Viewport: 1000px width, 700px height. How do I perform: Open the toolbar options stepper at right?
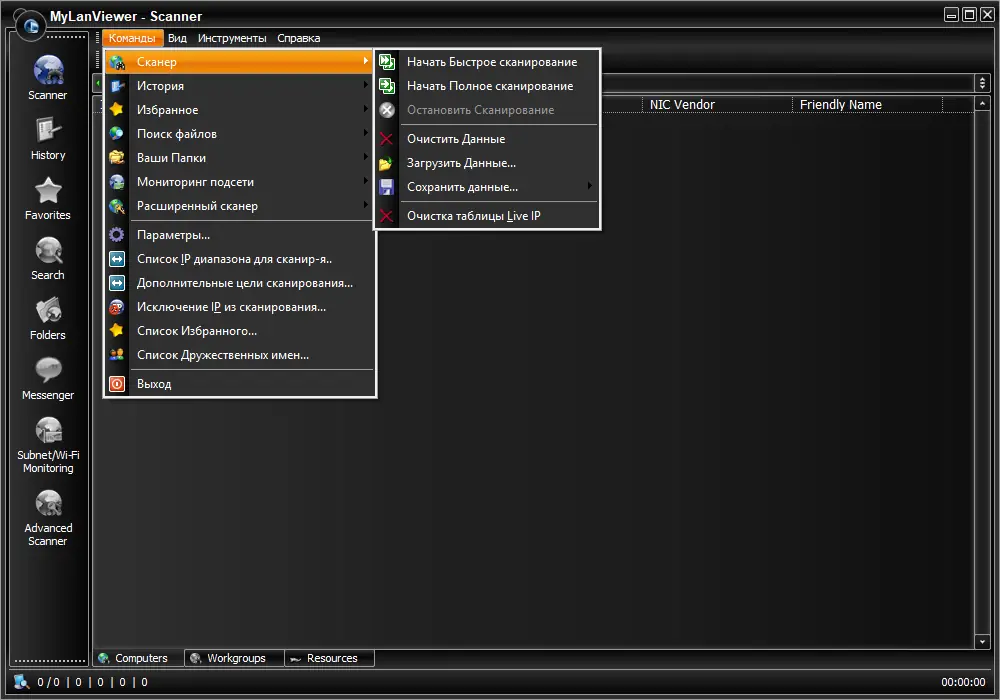point(982,83)
